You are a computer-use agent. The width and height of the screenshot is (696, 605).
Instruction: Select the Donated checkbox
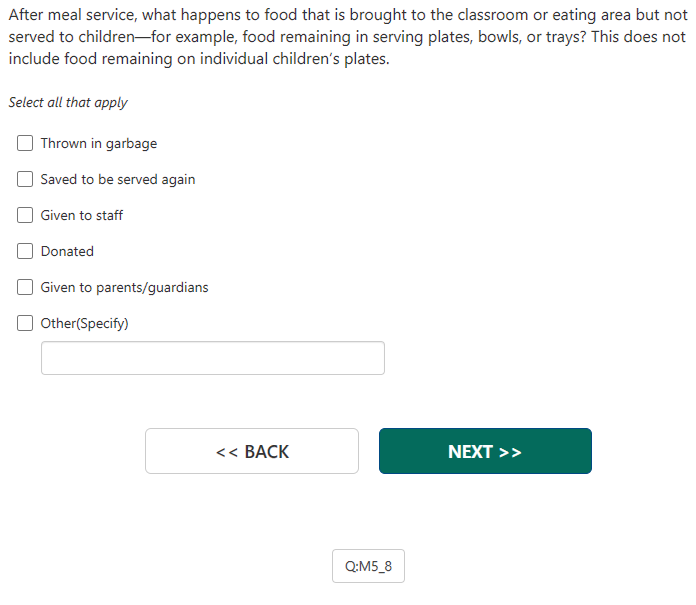(x=26, y=251)
